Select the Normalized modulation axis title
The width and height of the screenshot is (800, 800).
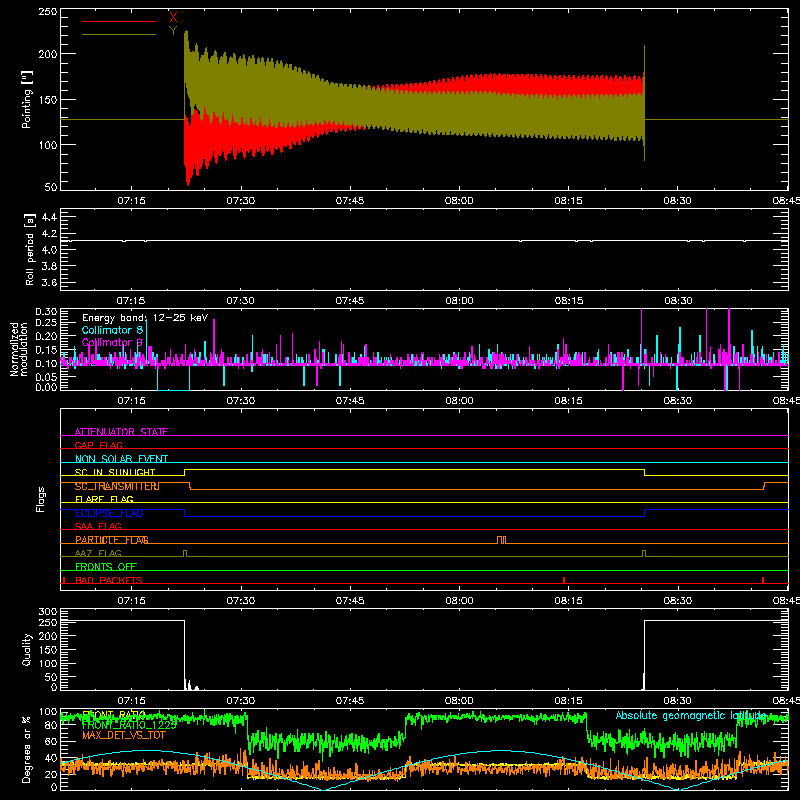(19, 349)
